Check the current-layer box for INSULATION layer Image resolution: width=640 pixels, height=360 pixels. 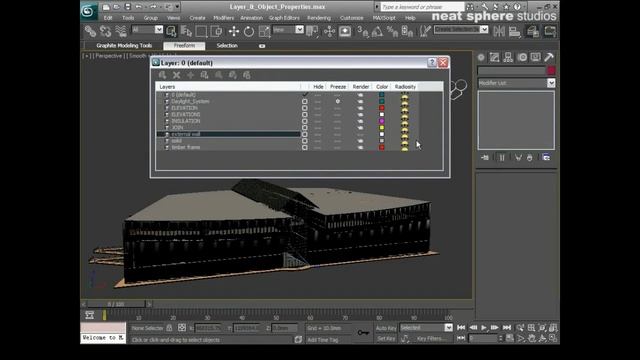(304, 121)
